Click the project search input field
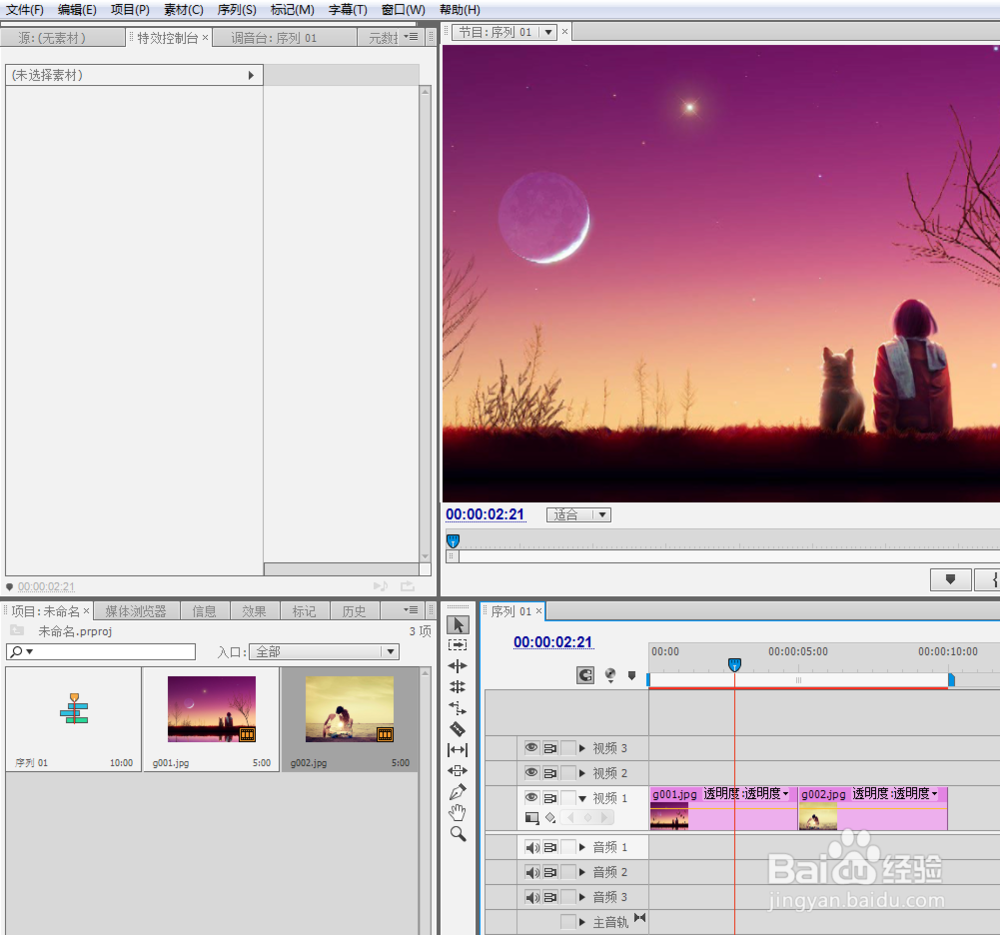1000x935 pixels. pos(101,651)
